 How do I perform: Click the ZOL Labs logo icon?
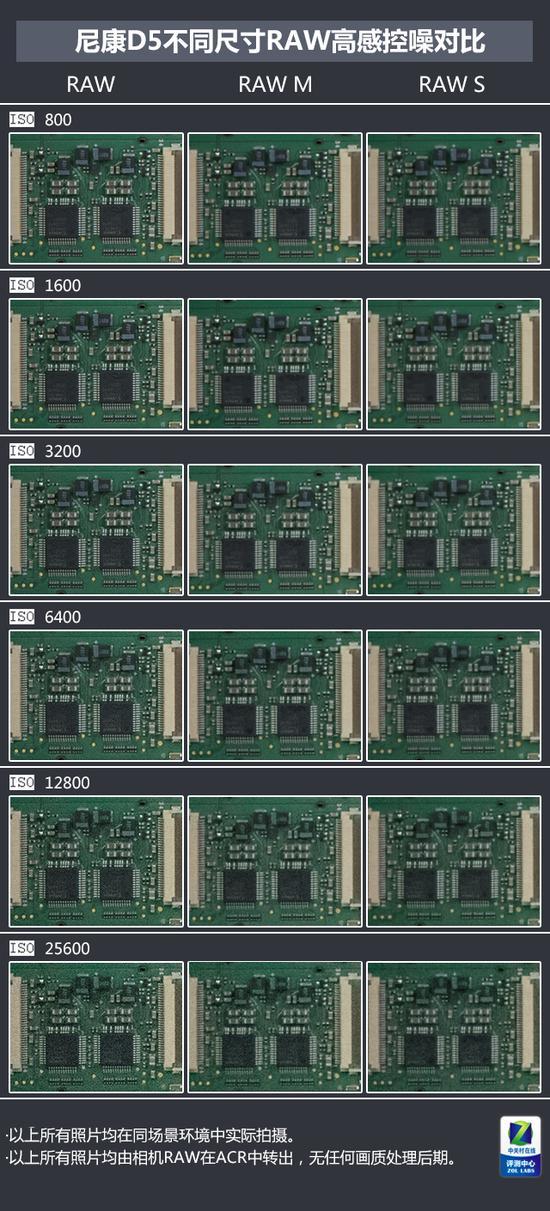coord(520,1146)
